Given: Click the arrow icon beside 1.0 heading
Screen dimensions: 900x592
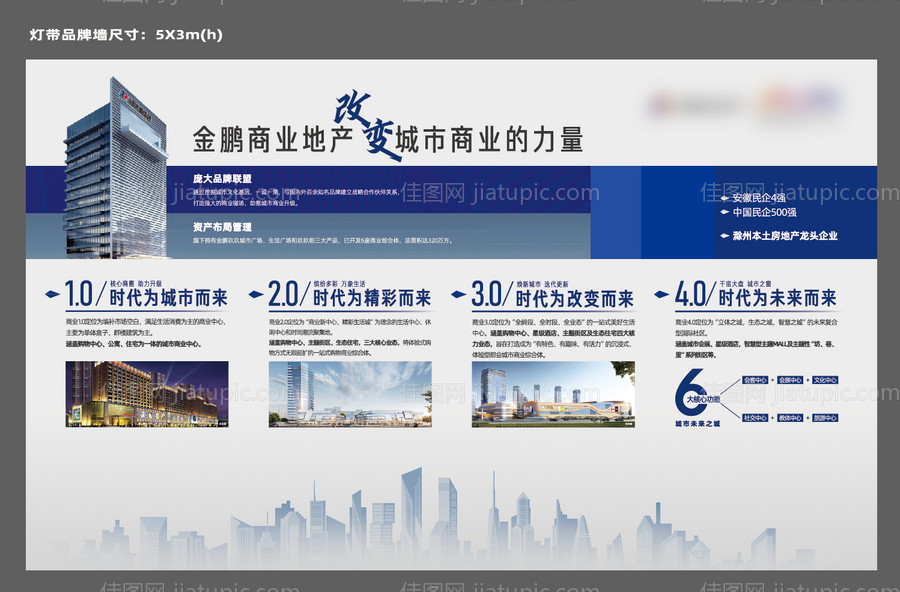Looking at the screenshot, I should [x=53, y=295].
